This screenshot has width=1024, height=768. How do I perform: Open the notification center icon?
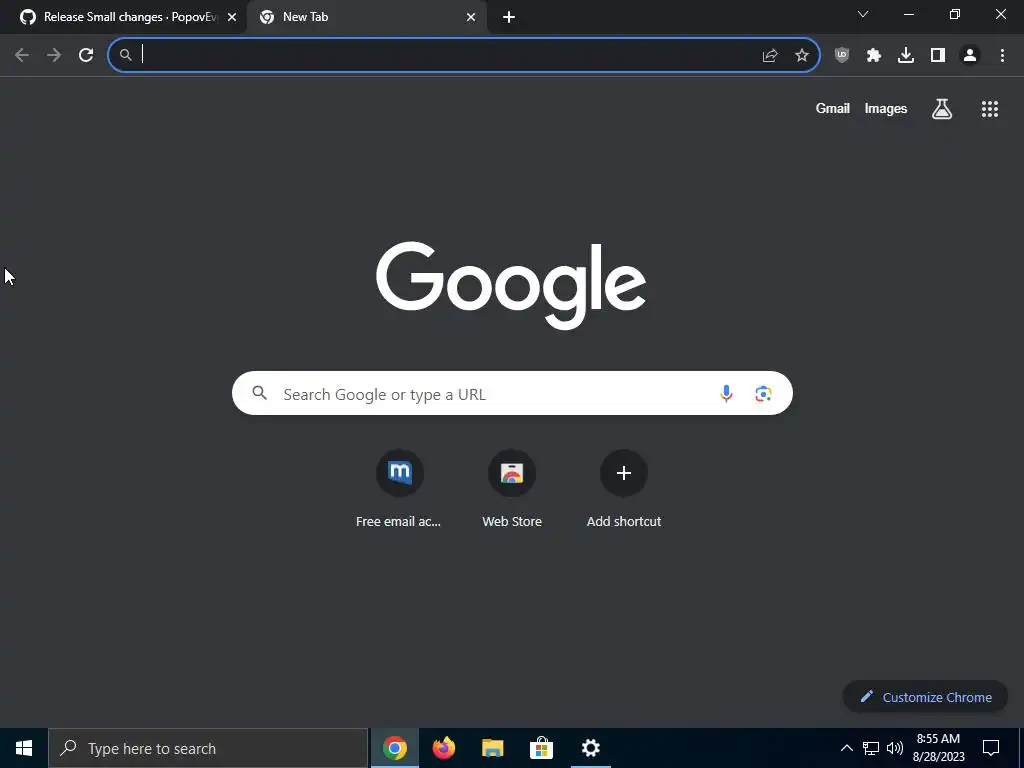click(x=991, y=748)
